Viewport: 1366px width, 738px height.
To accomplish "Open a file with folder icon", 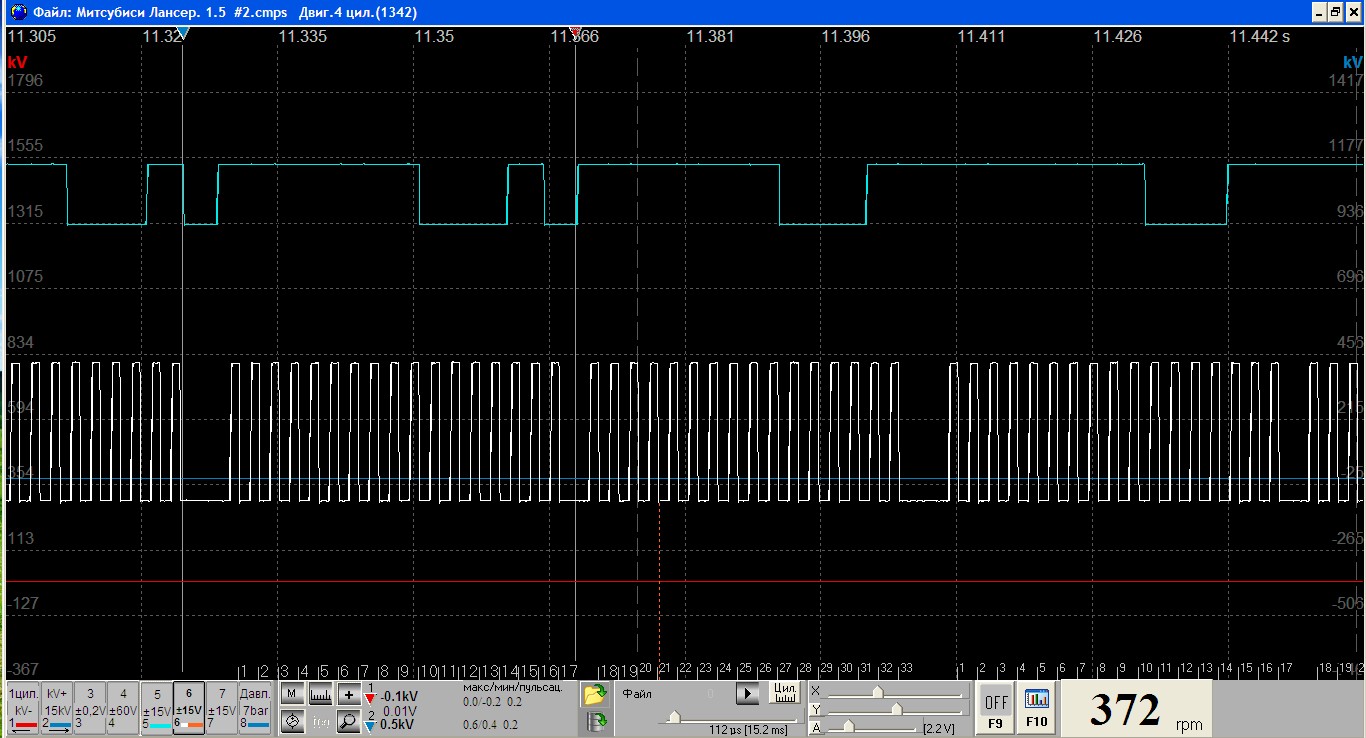I will [595, 694].
